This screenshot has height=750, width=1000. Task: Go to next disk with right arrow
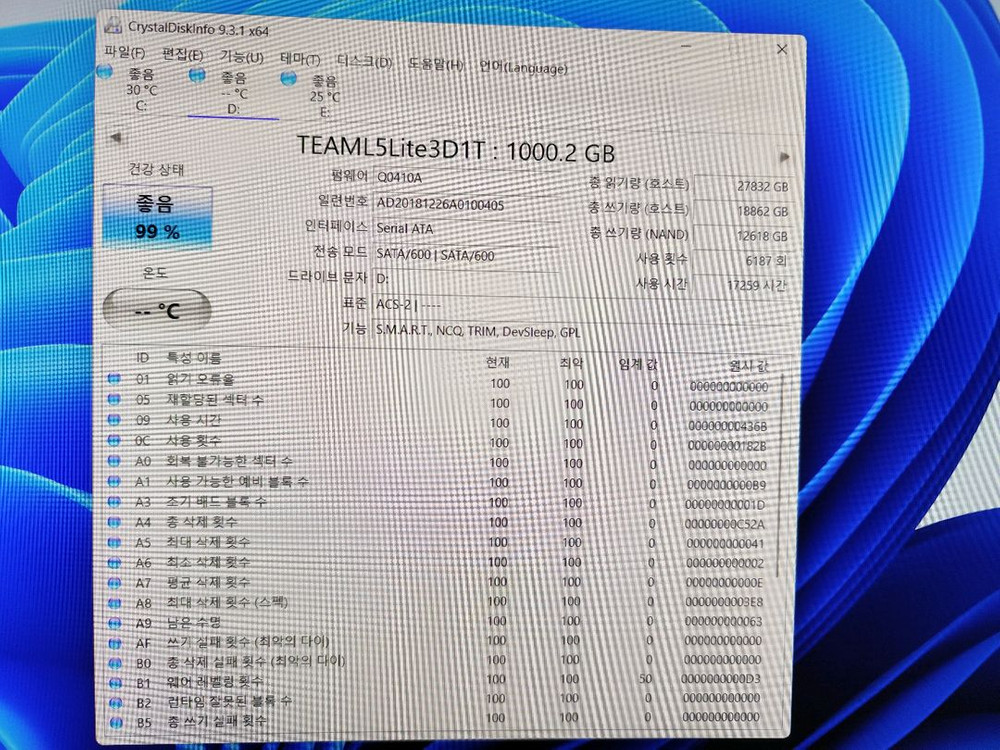pos(784,157)
